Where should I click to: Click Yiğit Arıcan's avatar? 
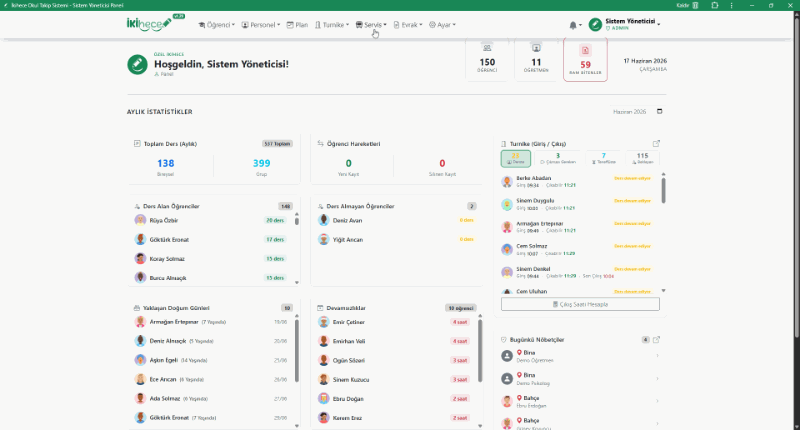[323, 239]
